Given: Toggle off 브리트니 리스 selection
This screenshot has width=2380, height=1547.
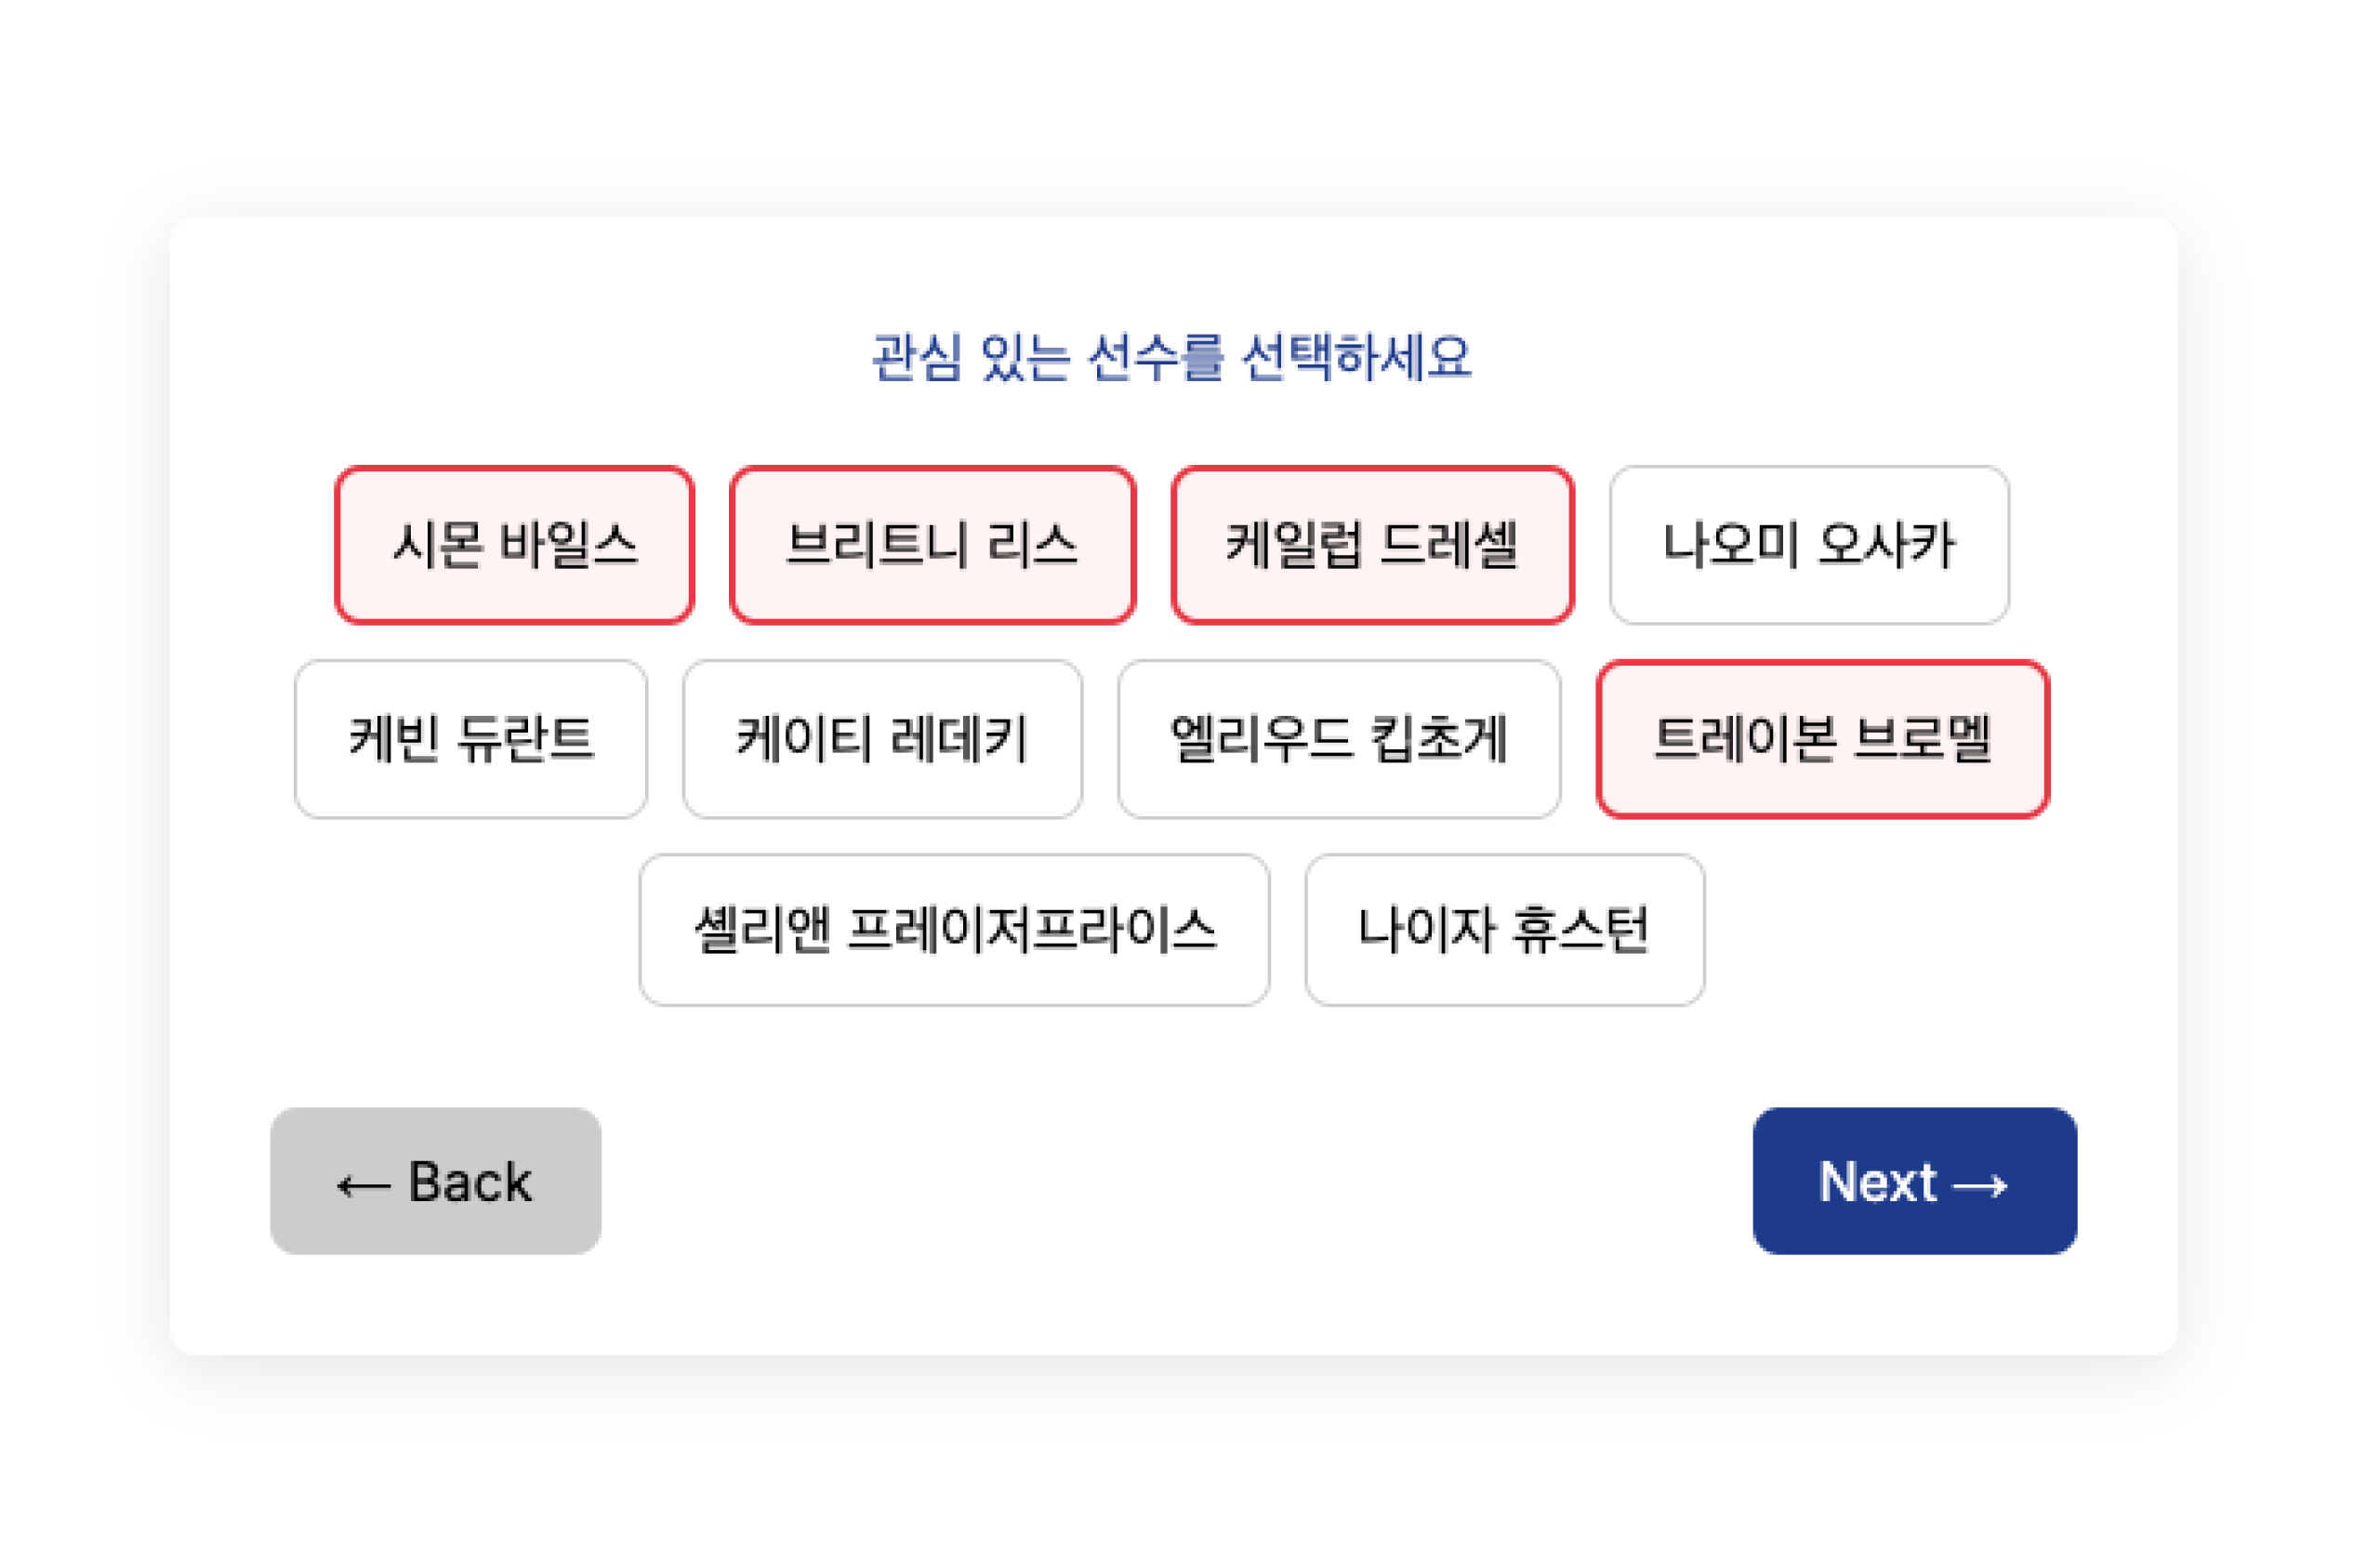Looking at the screenshot, I should coord(932,544).
